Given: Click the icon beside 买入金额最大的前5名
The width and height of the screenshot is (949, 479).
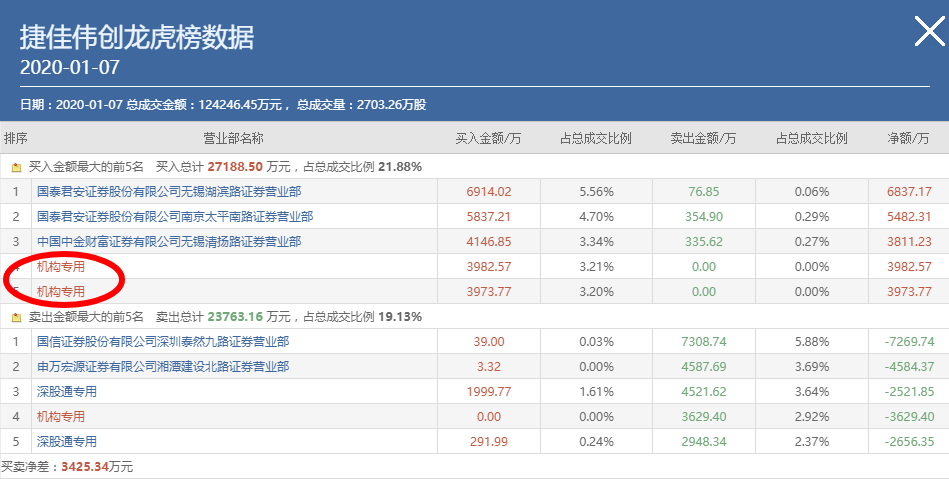Looking at the screenshot, I should [x=16, y=167].
